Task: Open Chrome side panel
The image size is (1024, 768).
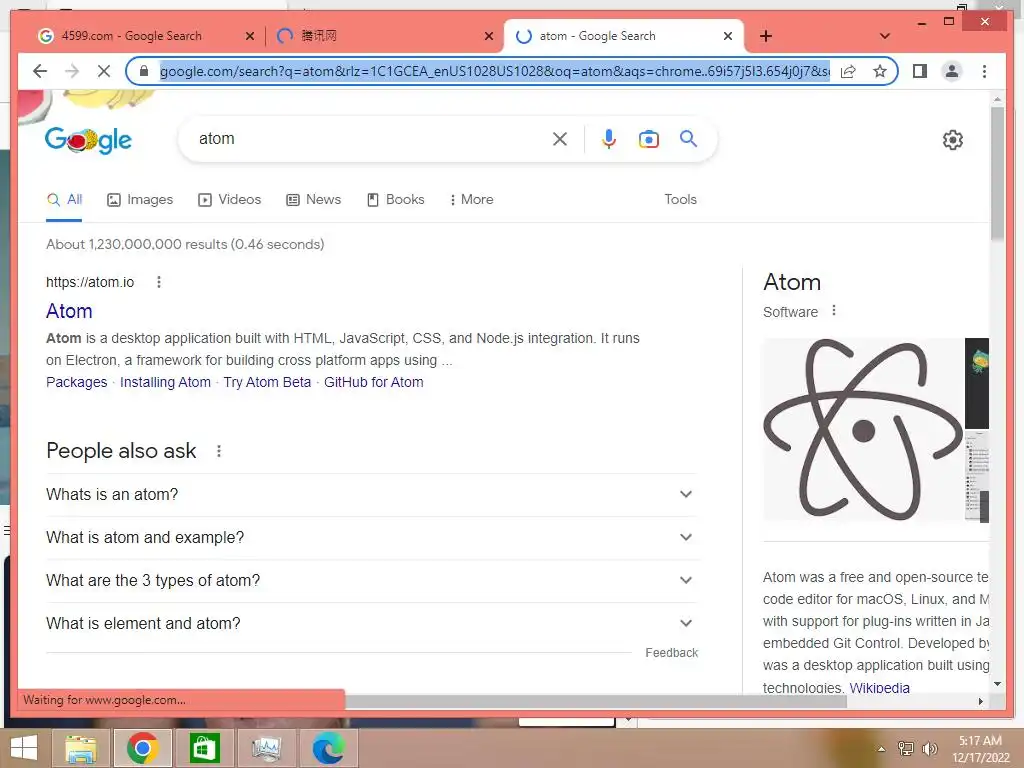Action: (920, 71)
